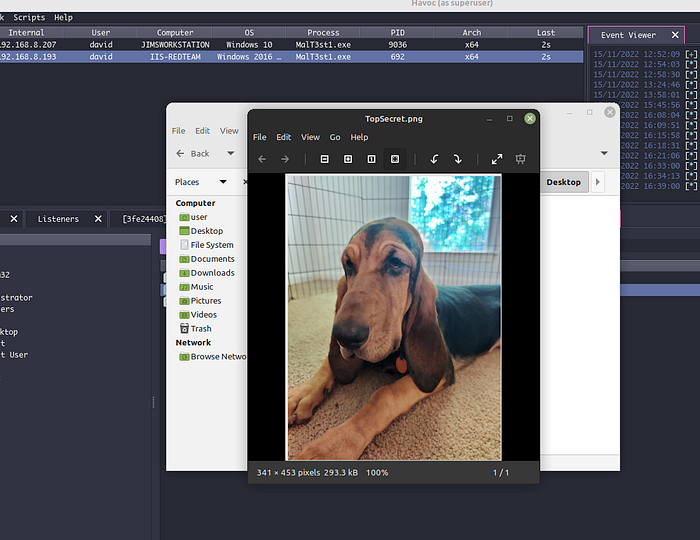Enter fullscreen mode in image viewer
Viewport: 700px width, 540px height.
[497, 159]
